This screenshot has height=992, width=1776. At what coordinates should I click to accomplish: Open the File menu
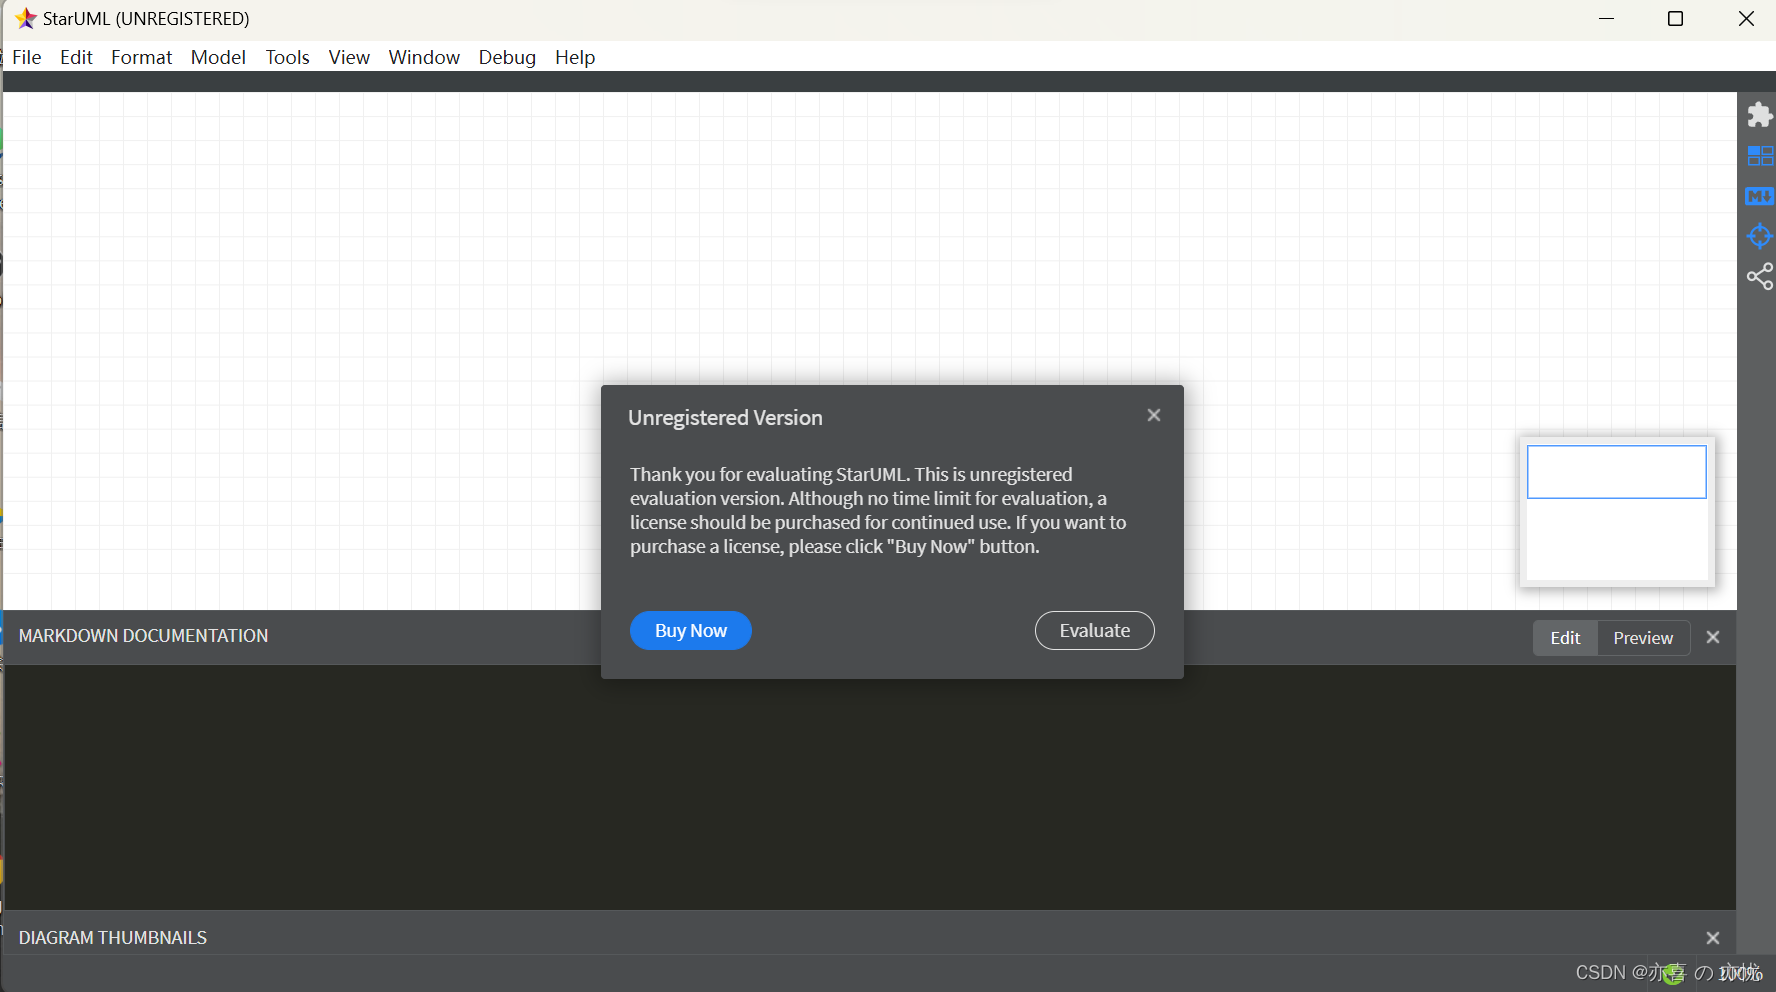click(x=27, y=57)
